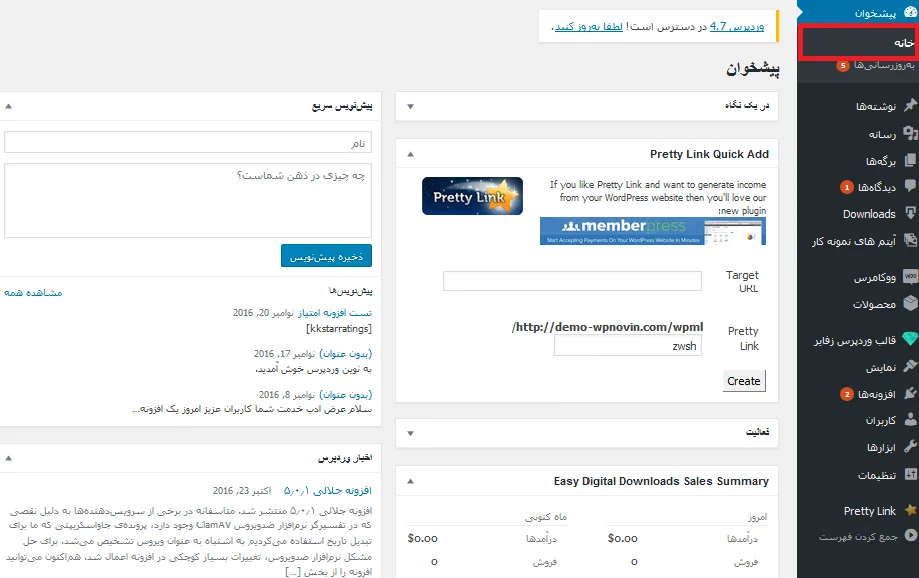Open the به‌روزرسانی‌ها updates submenu item
This screenshot has width=919, height=578.
tap(884, 65)
